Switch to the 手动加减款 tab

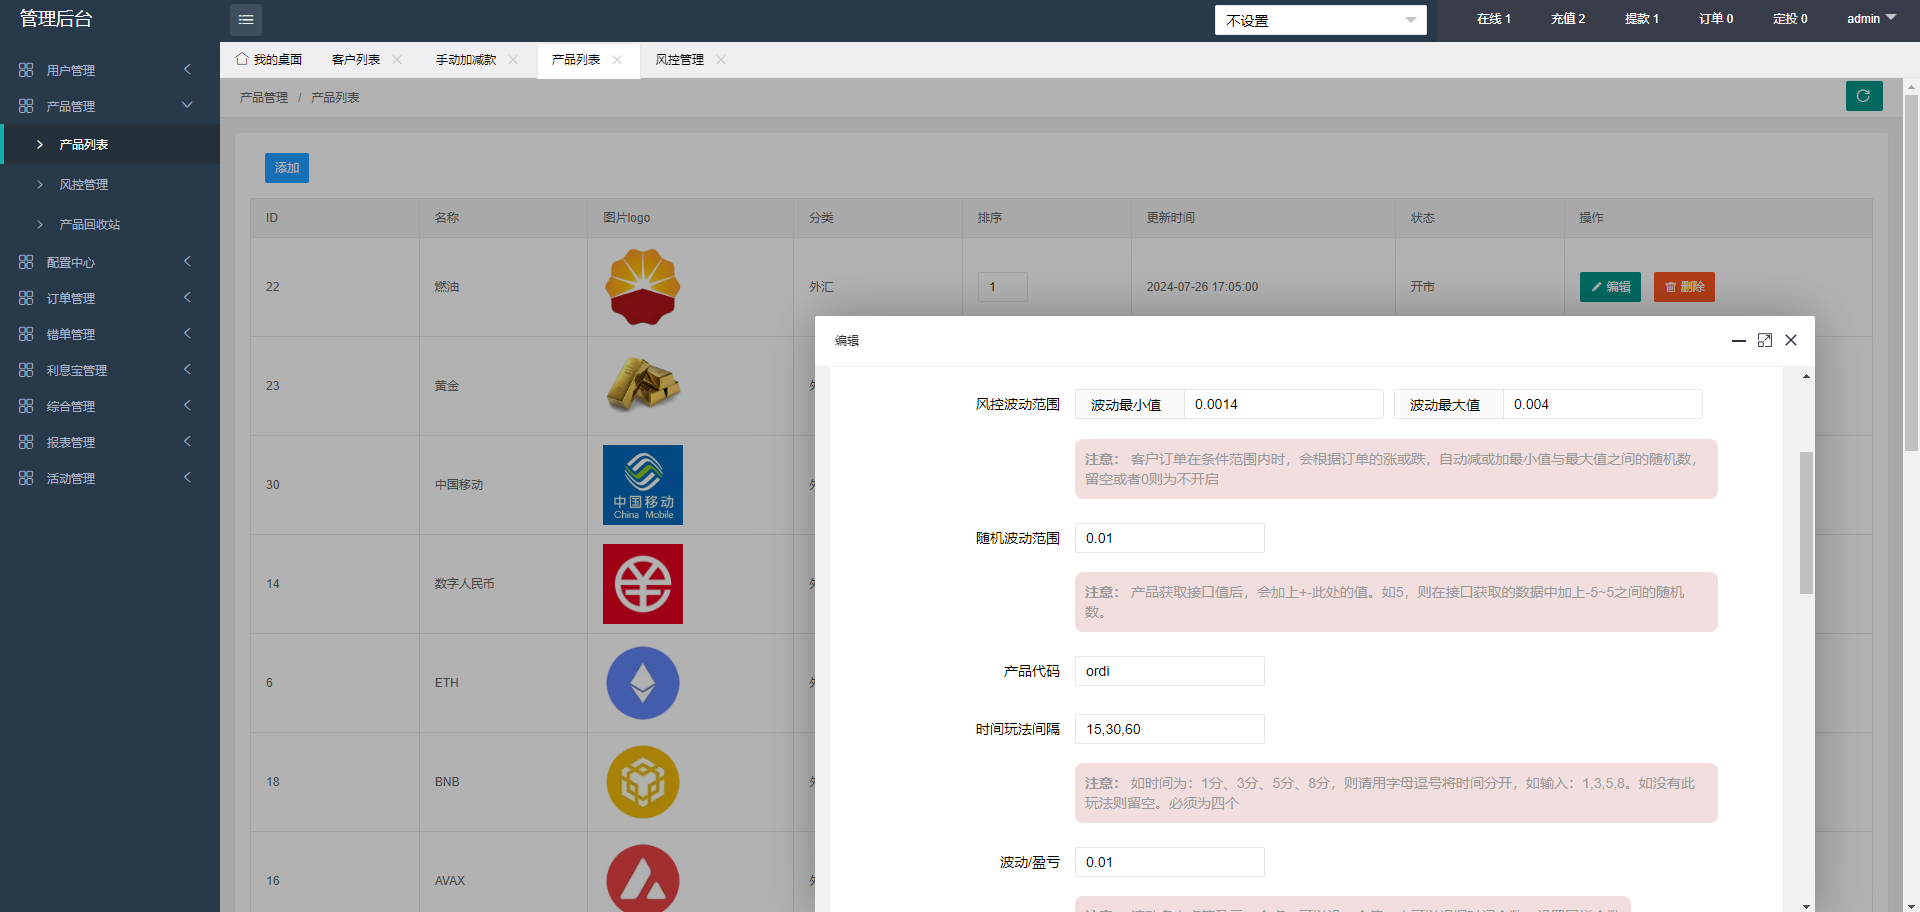[466, 60]
